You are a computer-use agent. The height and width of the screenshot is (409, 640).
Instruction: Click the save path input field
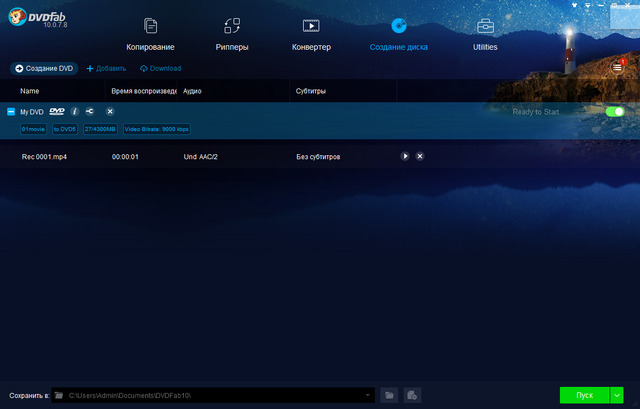click(213, 395)
